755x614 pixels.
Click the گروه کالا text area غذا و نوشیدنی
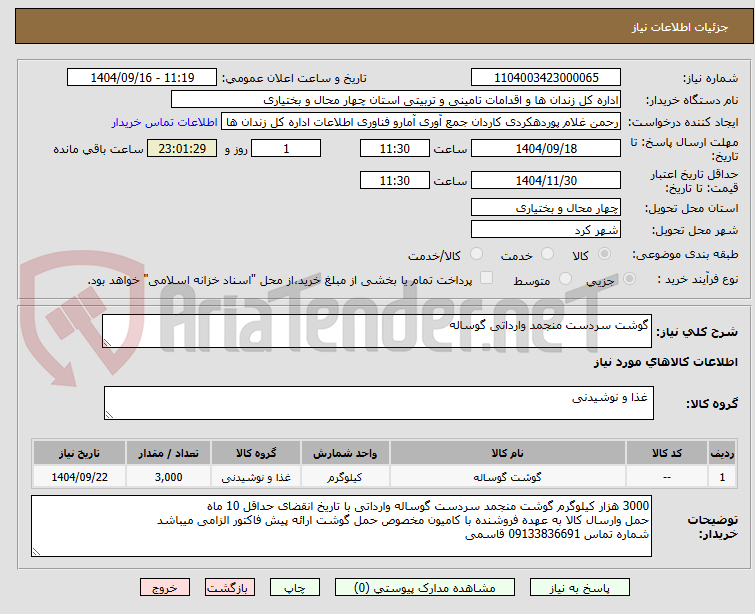pos(379,403)
